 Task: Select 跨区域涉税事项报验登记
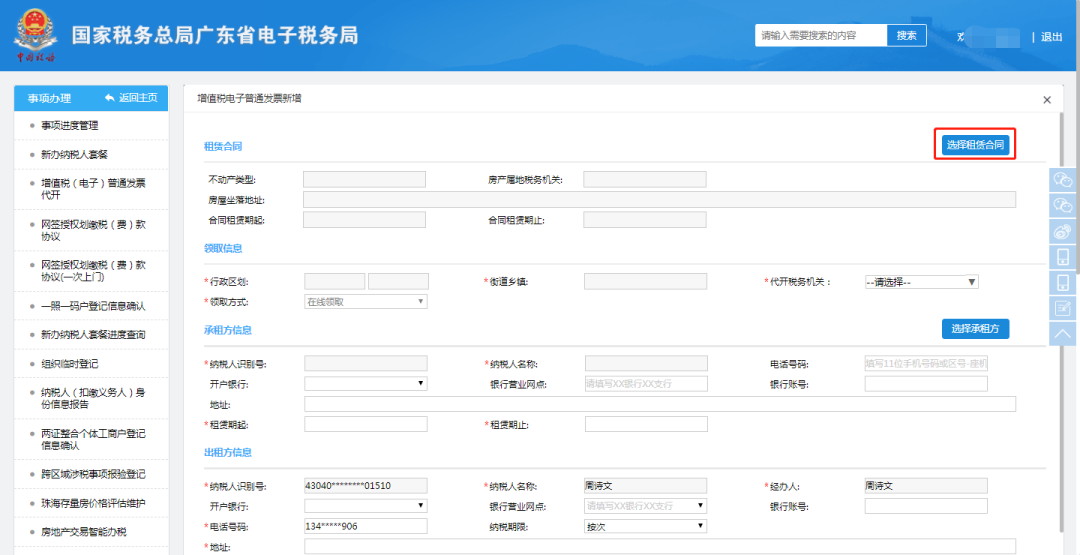[x=91, y=474]
